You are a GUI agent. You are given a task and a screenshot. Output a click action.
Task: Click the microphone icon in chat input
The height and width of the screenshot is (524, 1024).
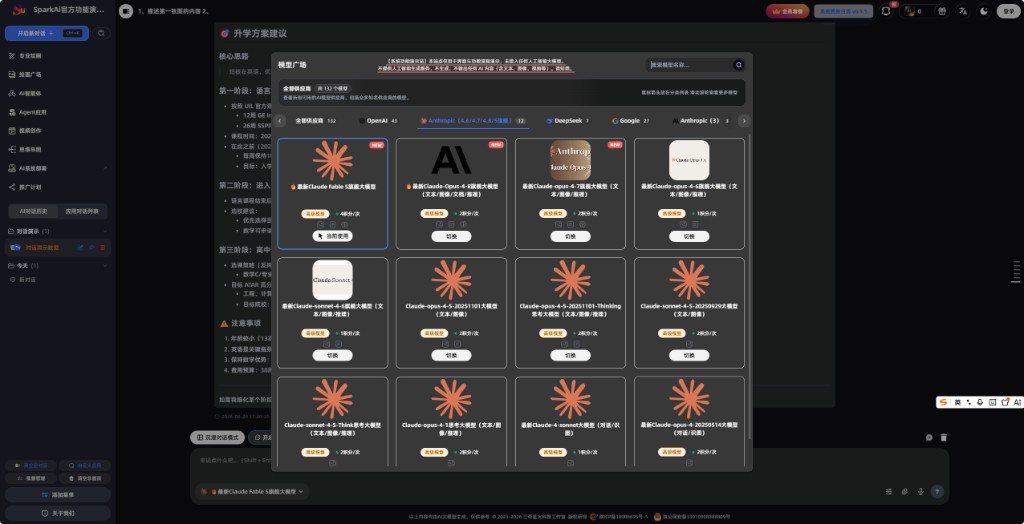coord(921,491)
